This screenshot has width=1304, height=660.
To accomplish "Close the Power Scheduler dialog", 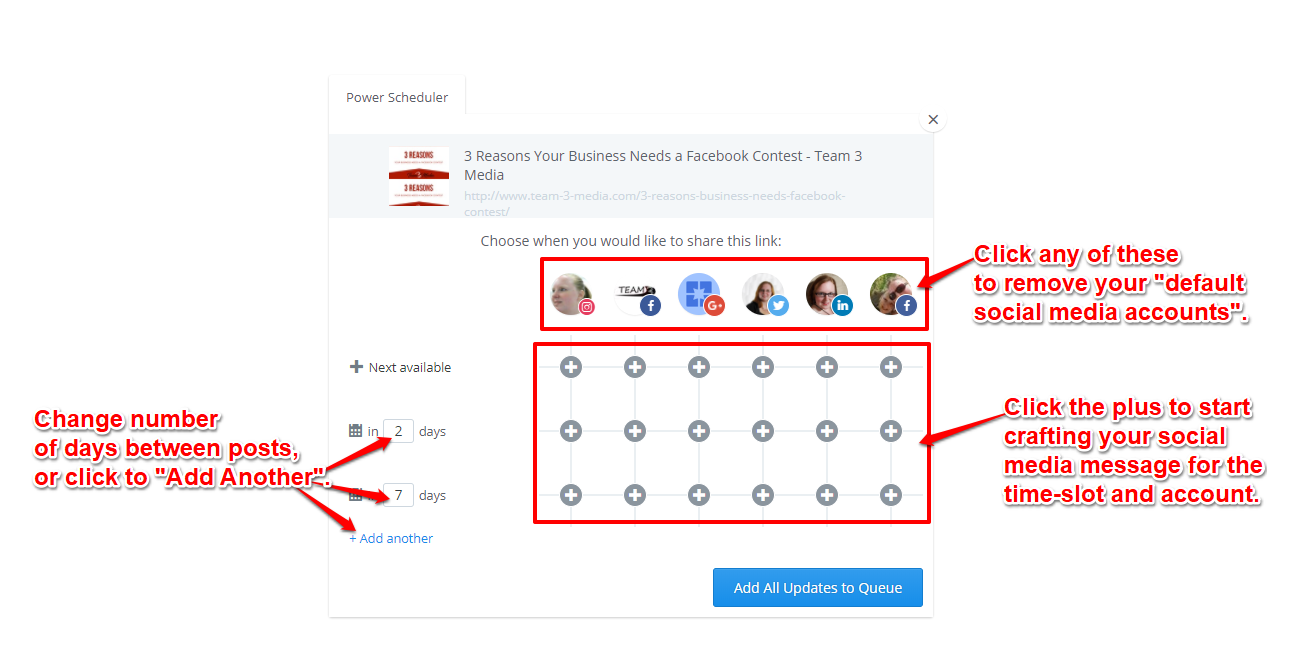I will point(933,120).
